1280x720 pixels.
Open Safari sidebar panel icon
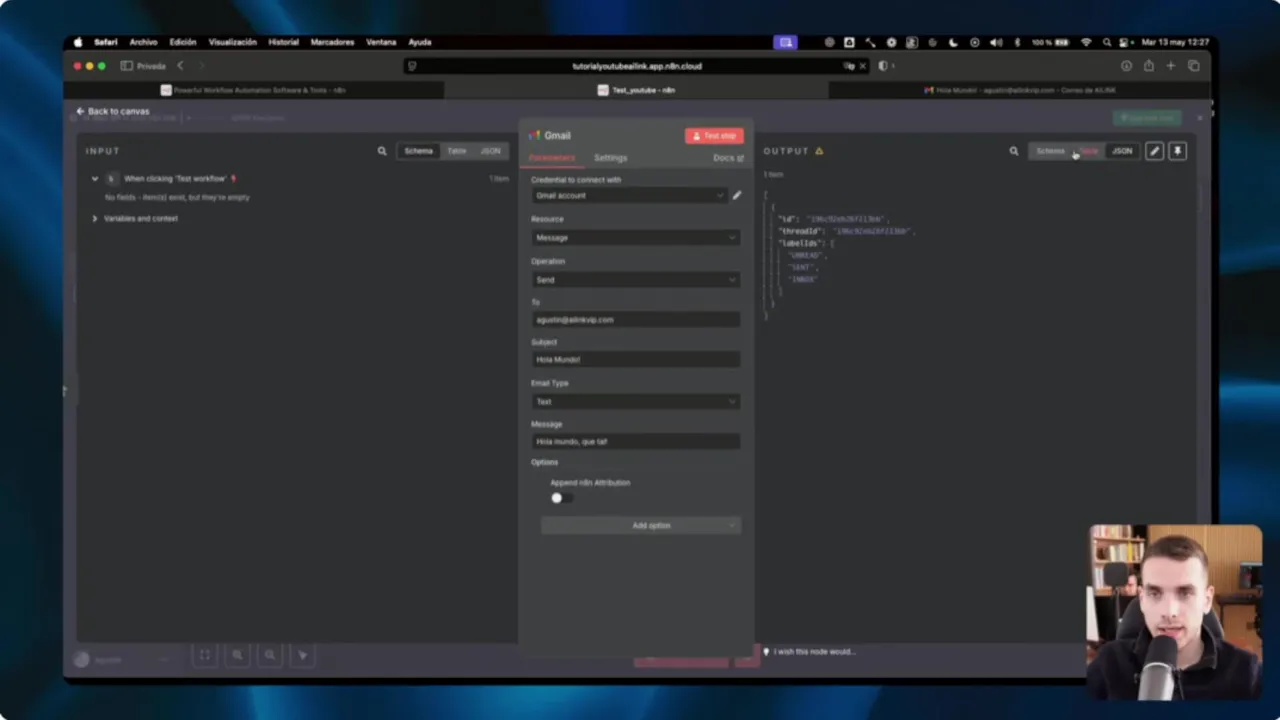click(x=127, y=66)
